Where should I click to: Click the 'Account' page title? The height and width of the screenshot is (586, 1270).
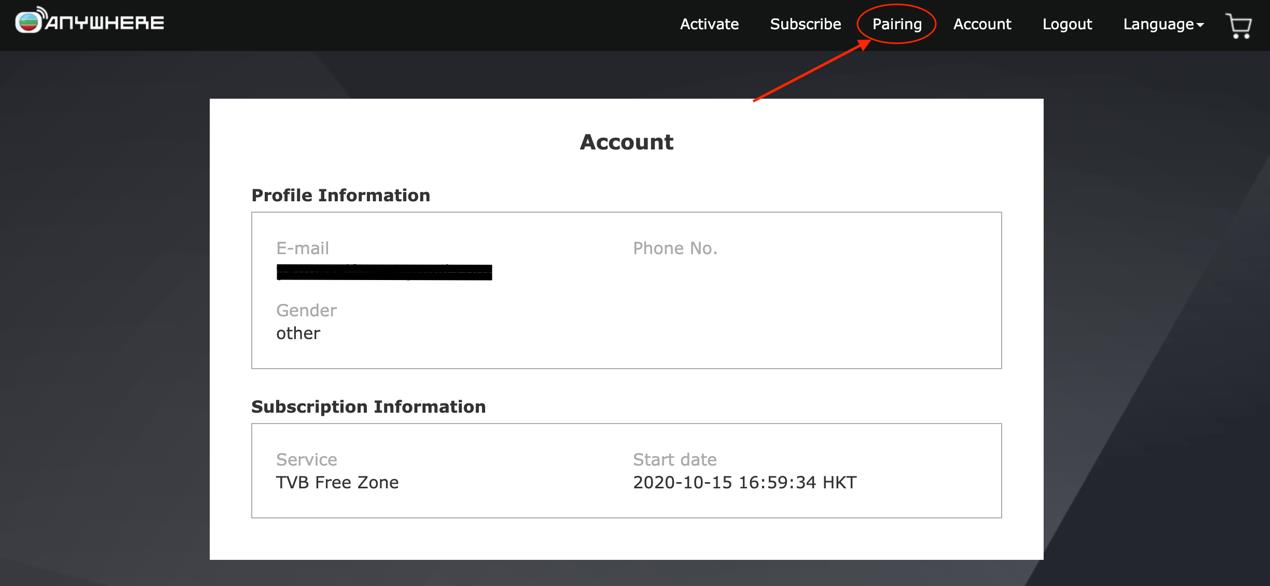coord(627,142)
